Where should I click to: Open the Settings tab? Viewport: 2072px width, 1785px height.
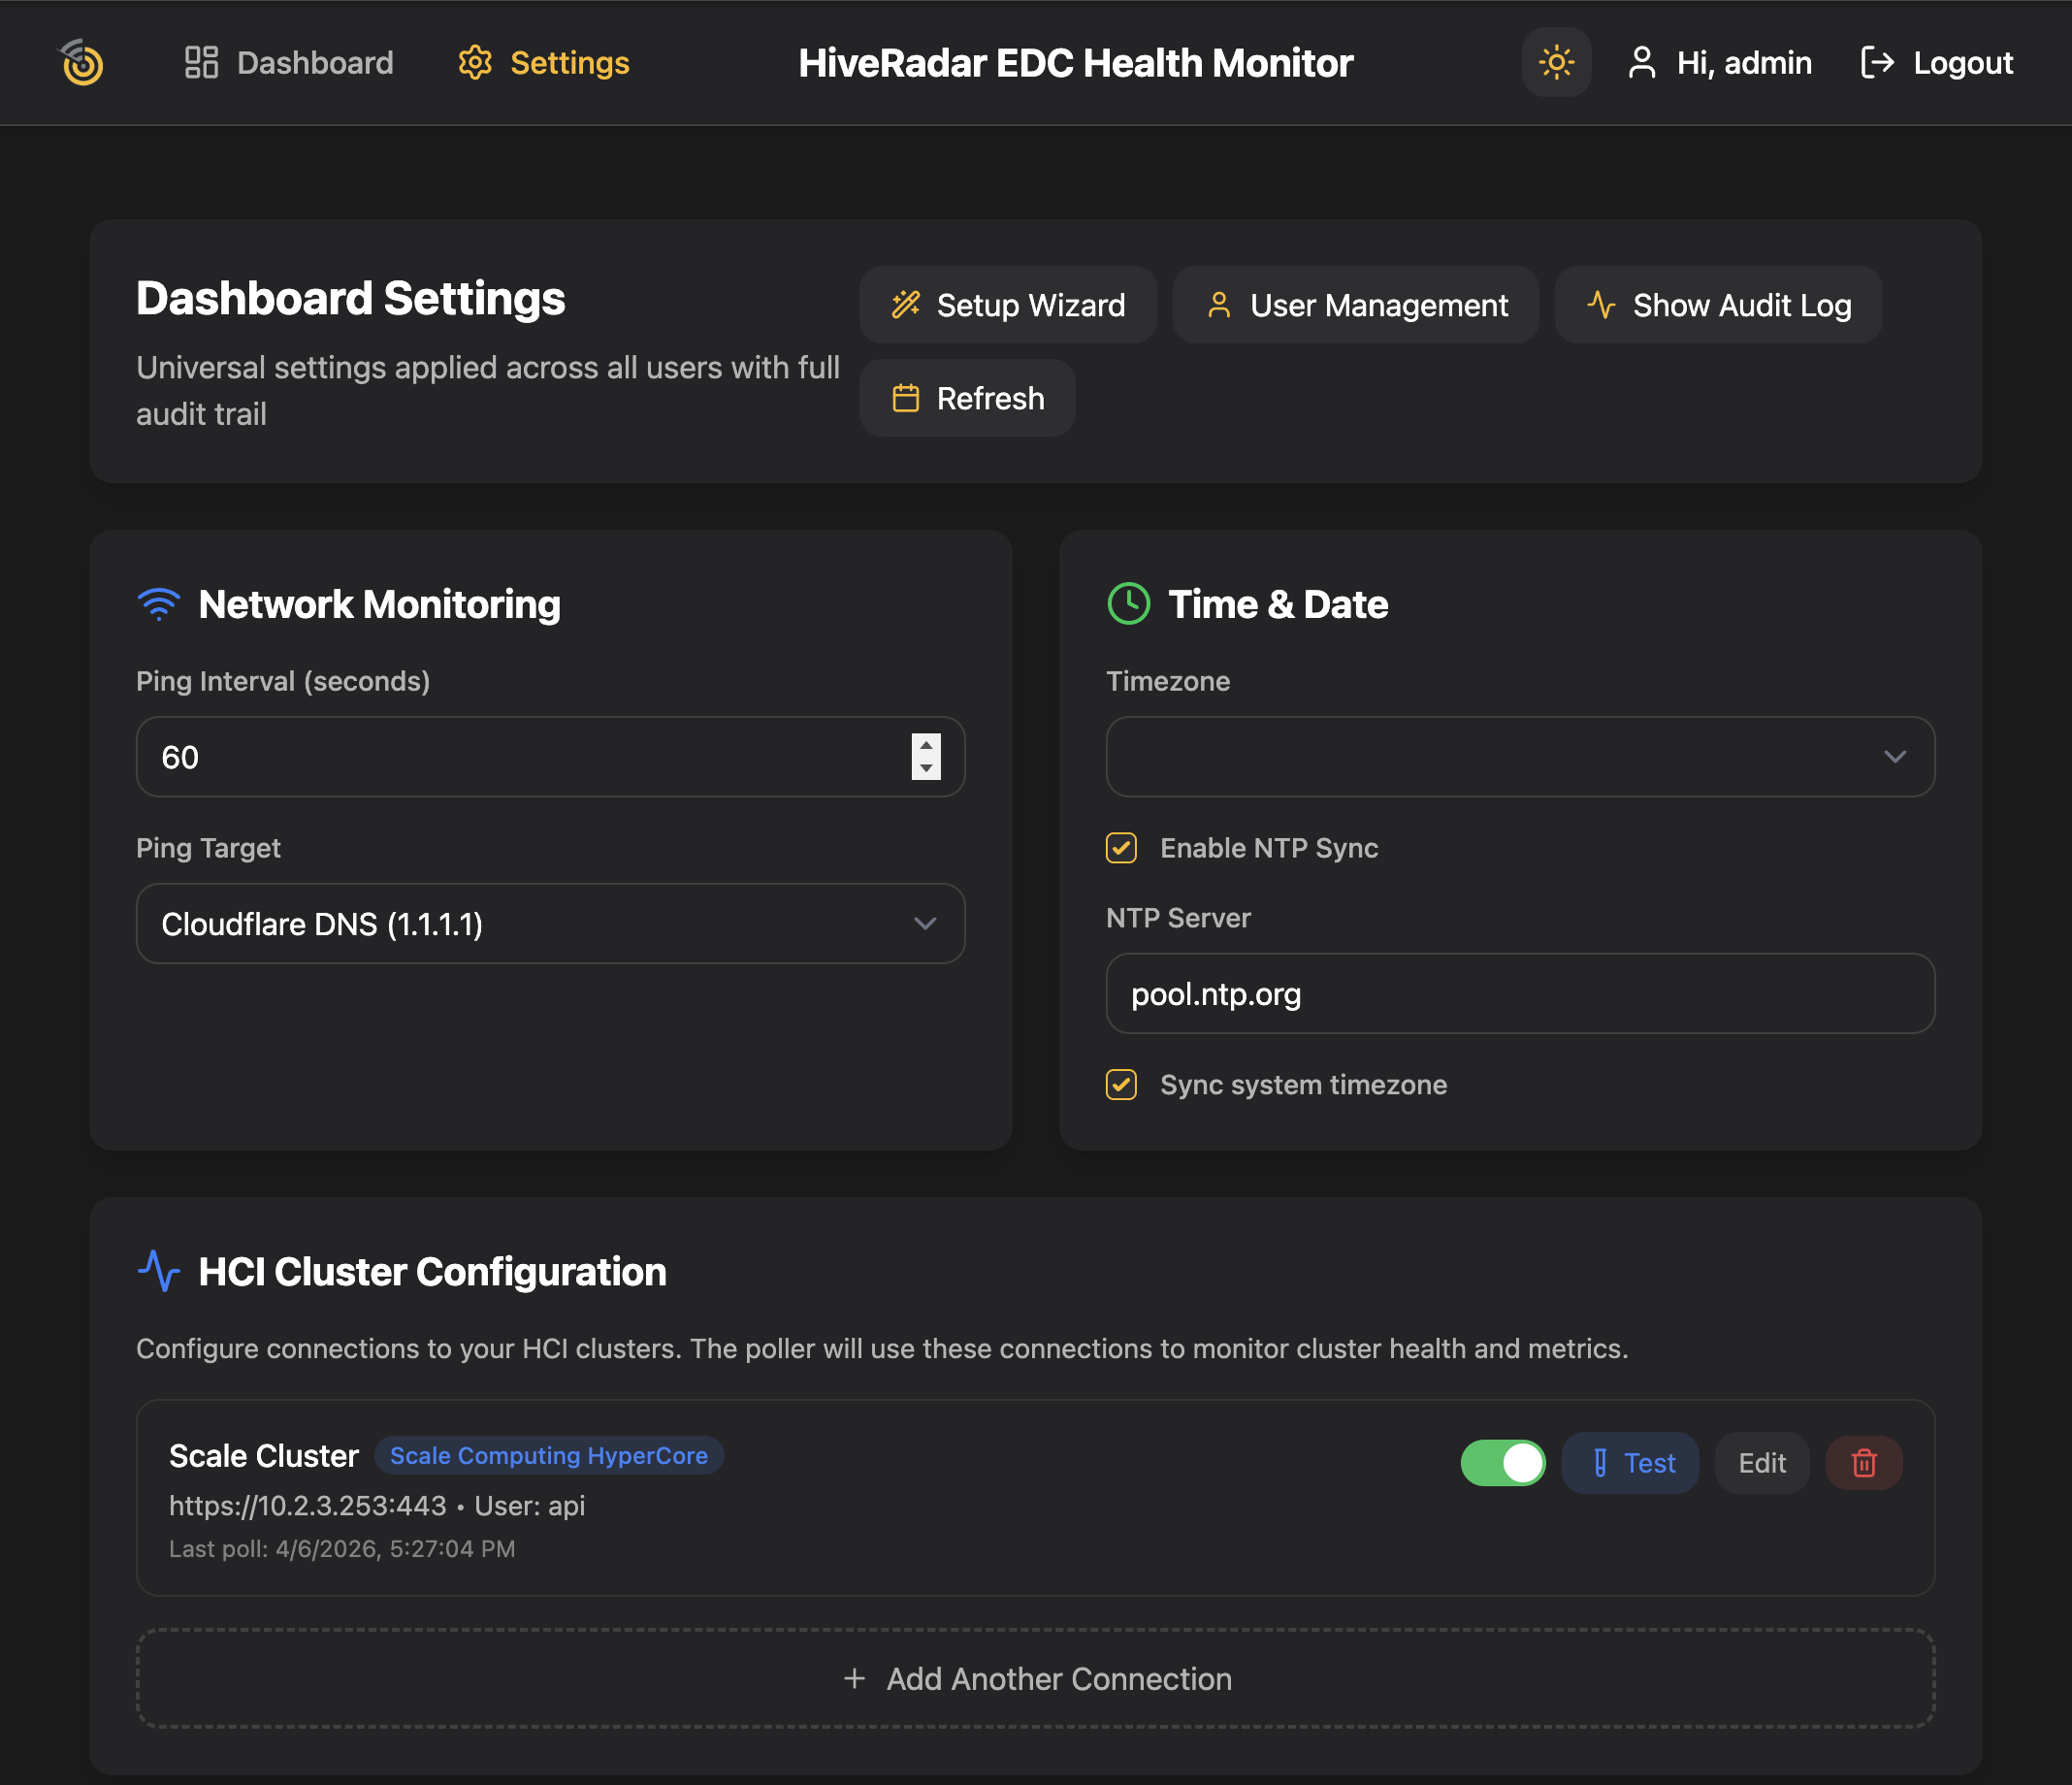(544, 62)
